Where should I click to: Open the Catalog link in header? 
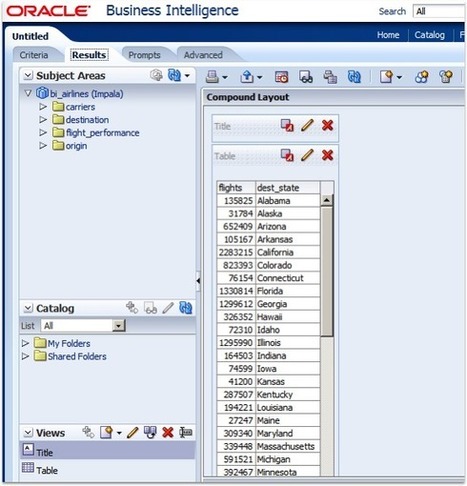pyautogui.click(x=429, y=35)
